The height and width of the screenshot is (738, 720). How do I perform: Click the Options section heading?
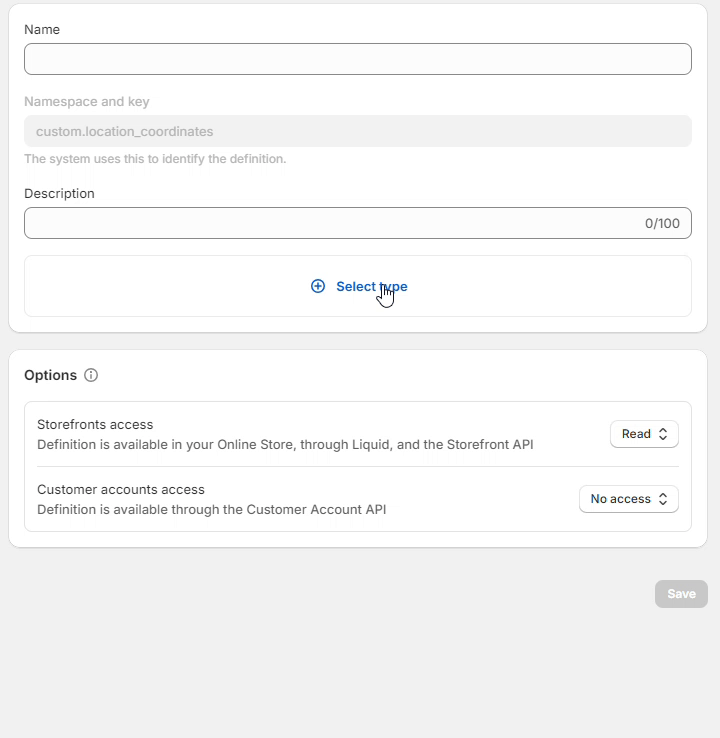50,375
